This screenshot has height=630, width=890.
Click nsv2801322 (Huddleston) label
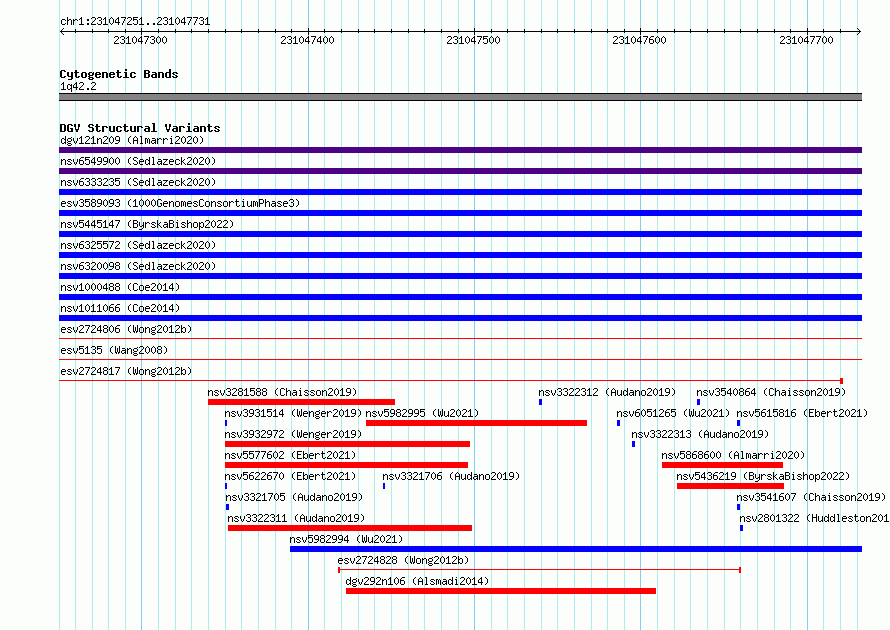[814, 518]
